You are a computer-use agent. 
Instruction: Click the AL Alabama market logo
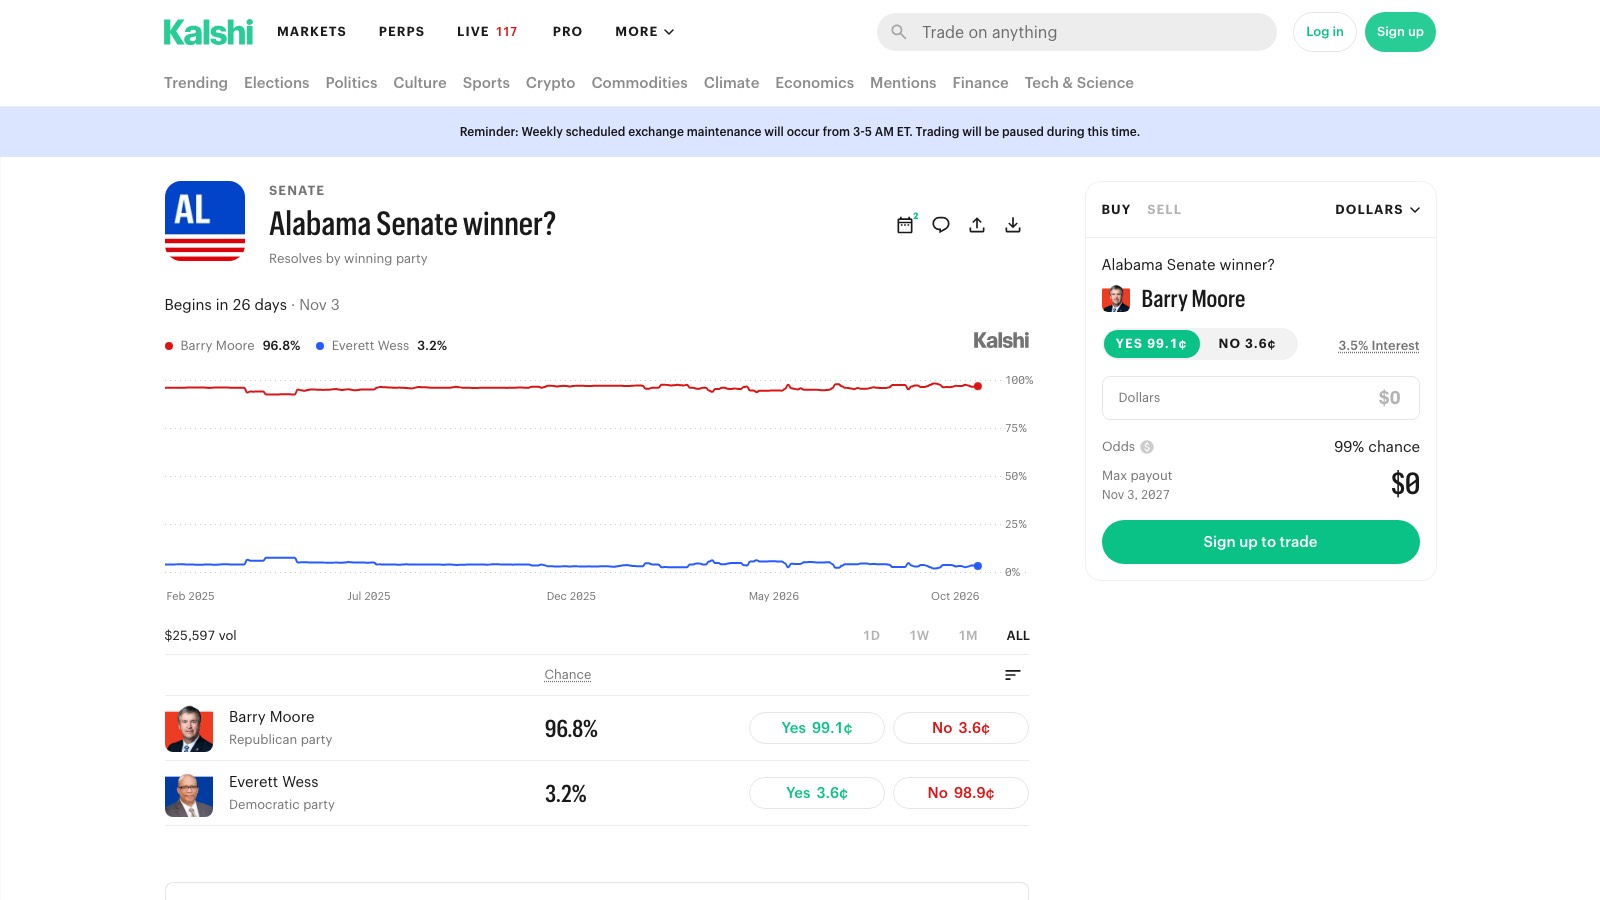pyautogui.click(x=205, y=221)
